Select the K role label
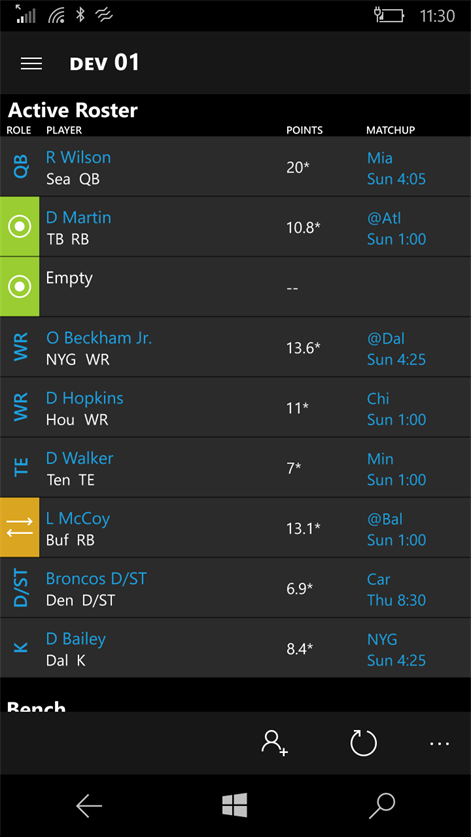The image size is (471, 837). coord(20,648)
